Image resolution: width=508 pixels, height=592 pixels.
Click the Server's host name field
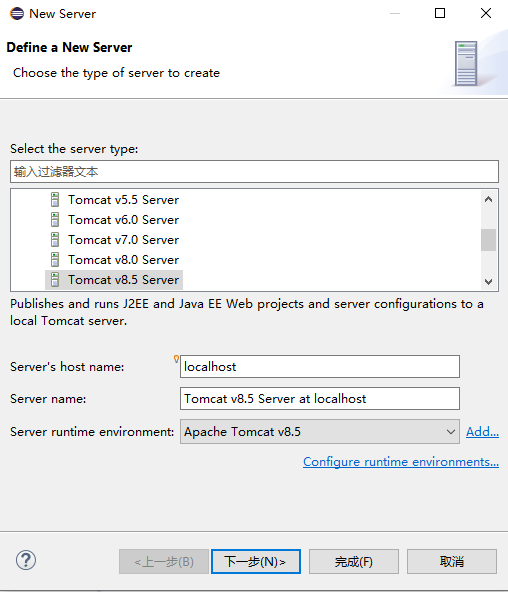coord(320,366)
